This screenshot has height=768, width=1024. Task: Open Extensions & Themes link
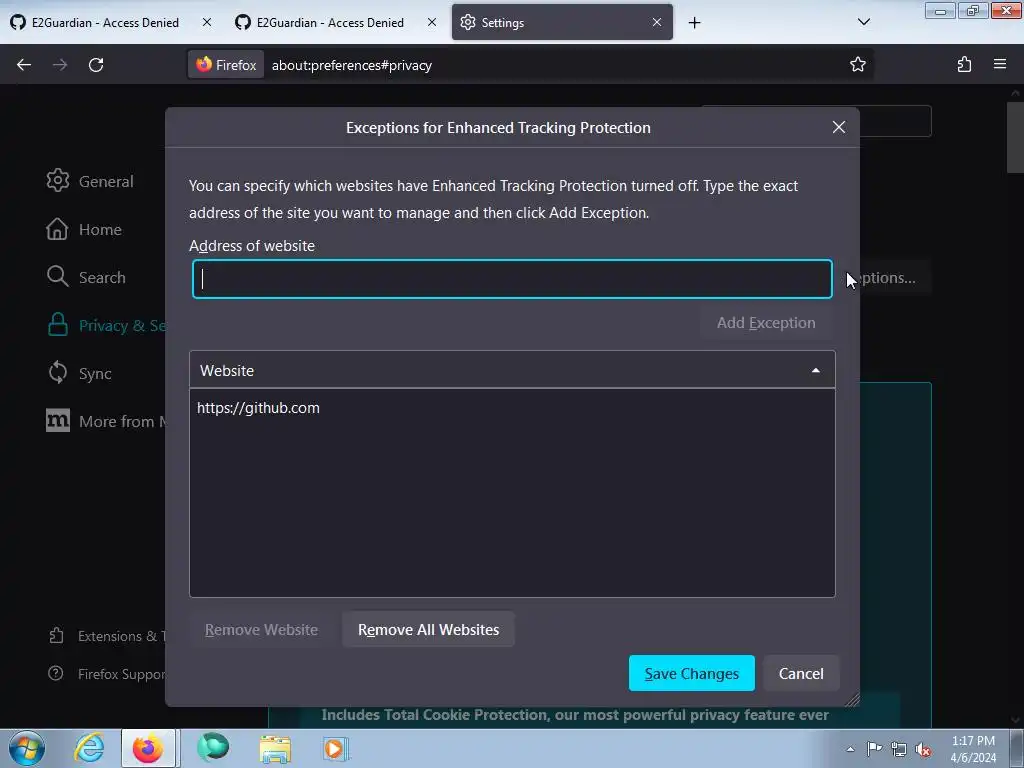[x=107, y=636]
